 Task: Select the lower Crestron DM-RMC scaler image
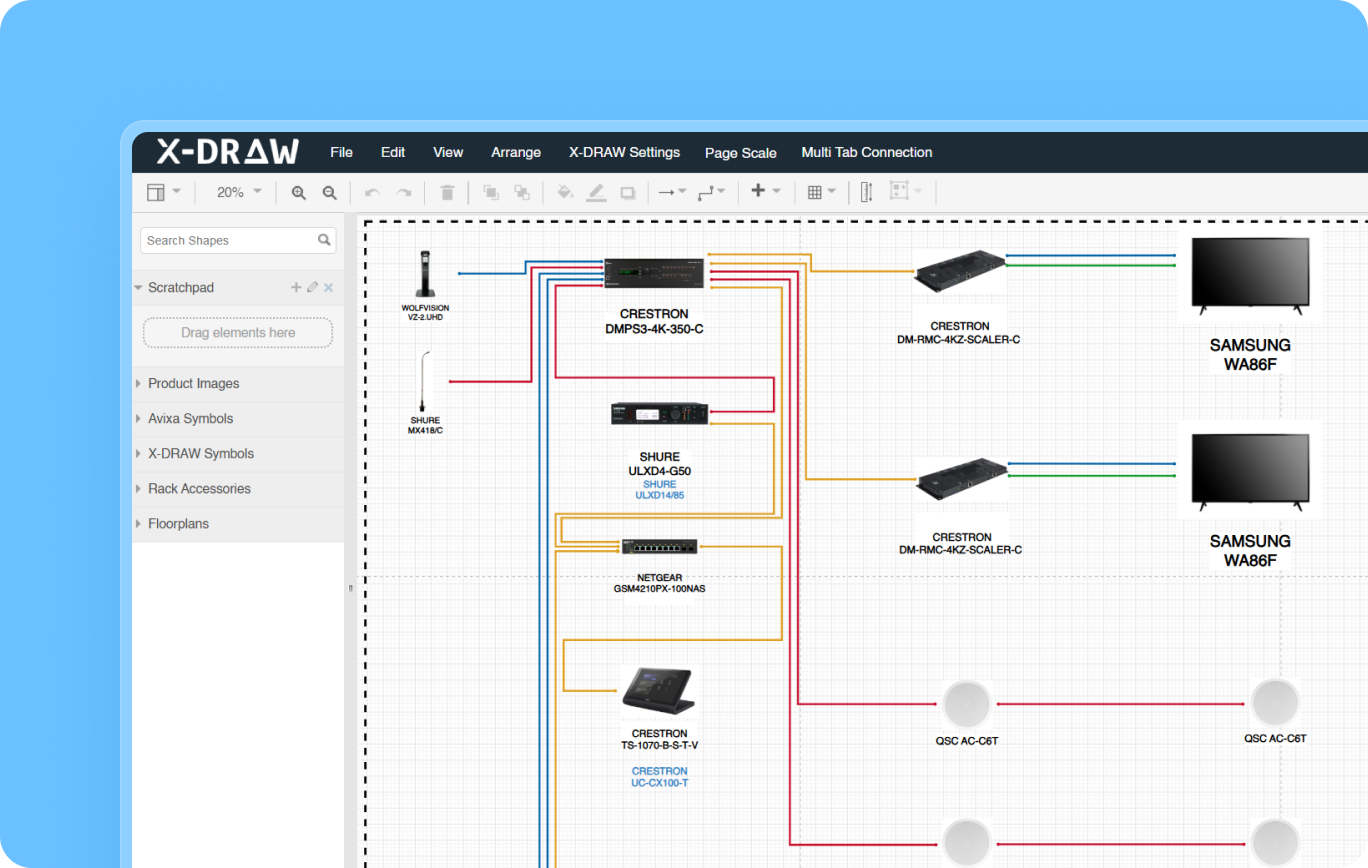(961, 480)
